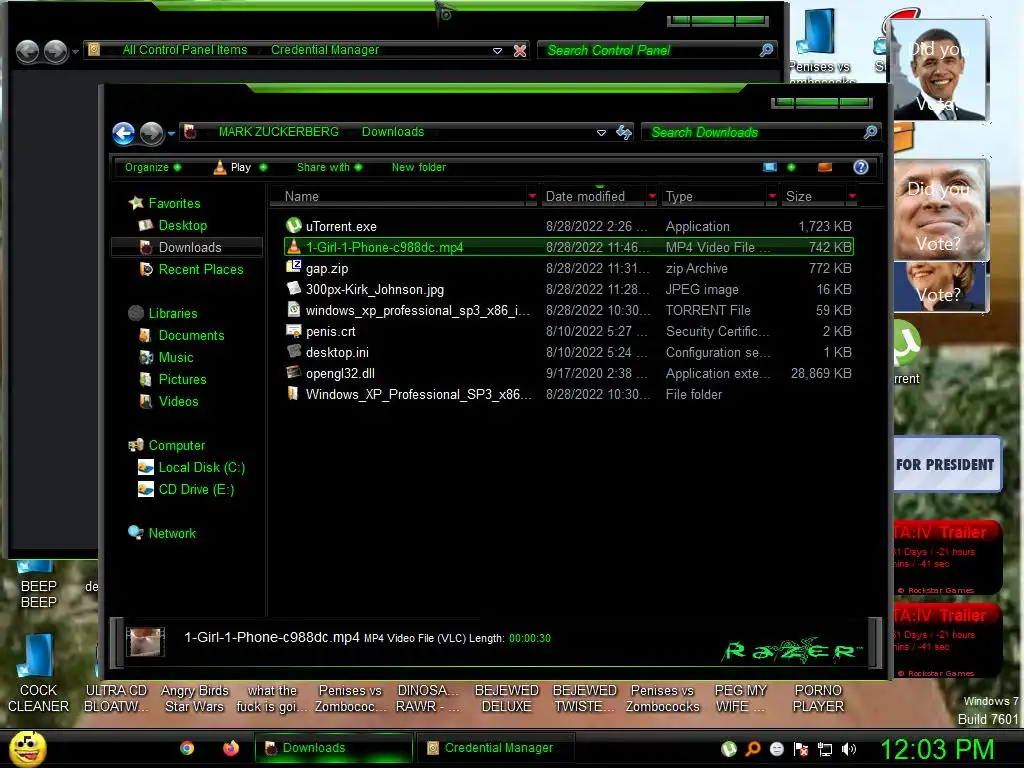Image resolution: width=1024 pixels, height=768 pixels.
Task: Open Computer in navigation pane
Action: point(176,445)
